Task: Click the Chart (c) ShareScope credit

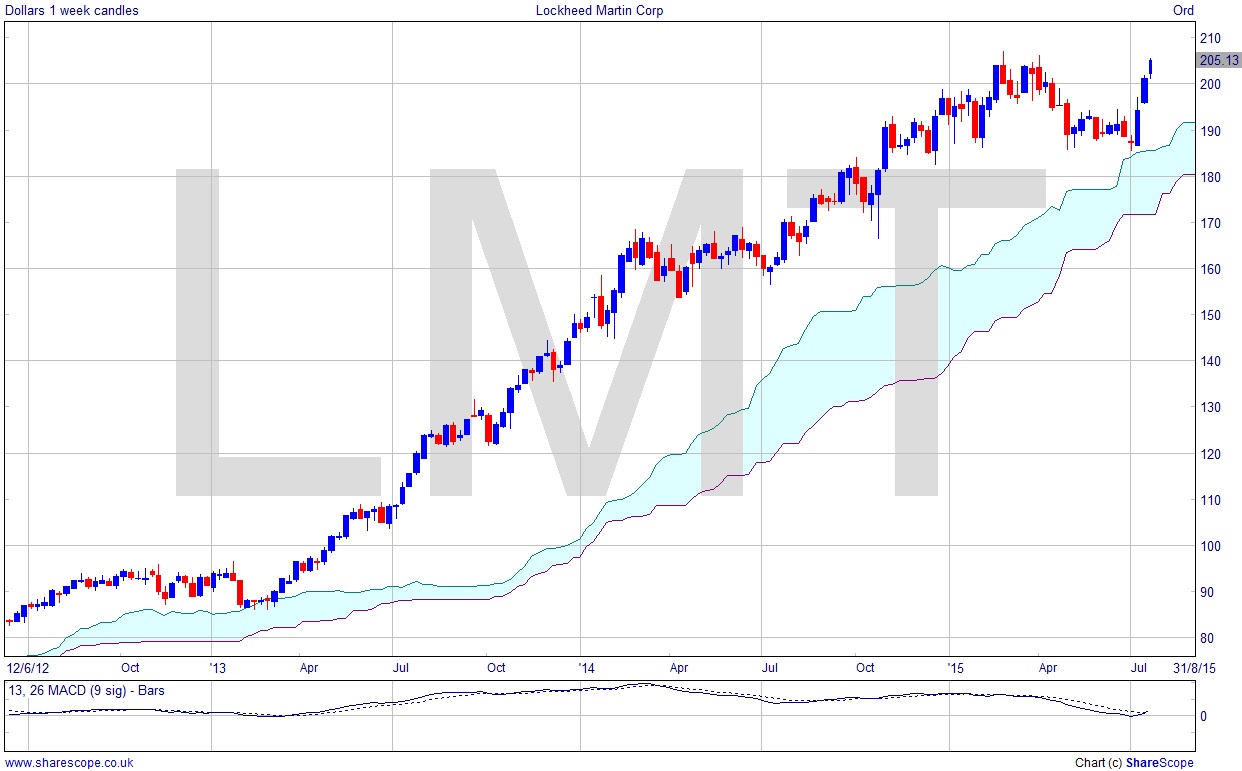Action: [1134, 763]
